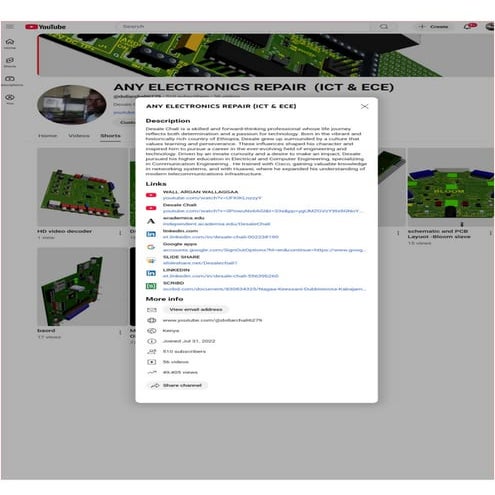Click the Create button
The image size is (495, 495).
(434, 26)
